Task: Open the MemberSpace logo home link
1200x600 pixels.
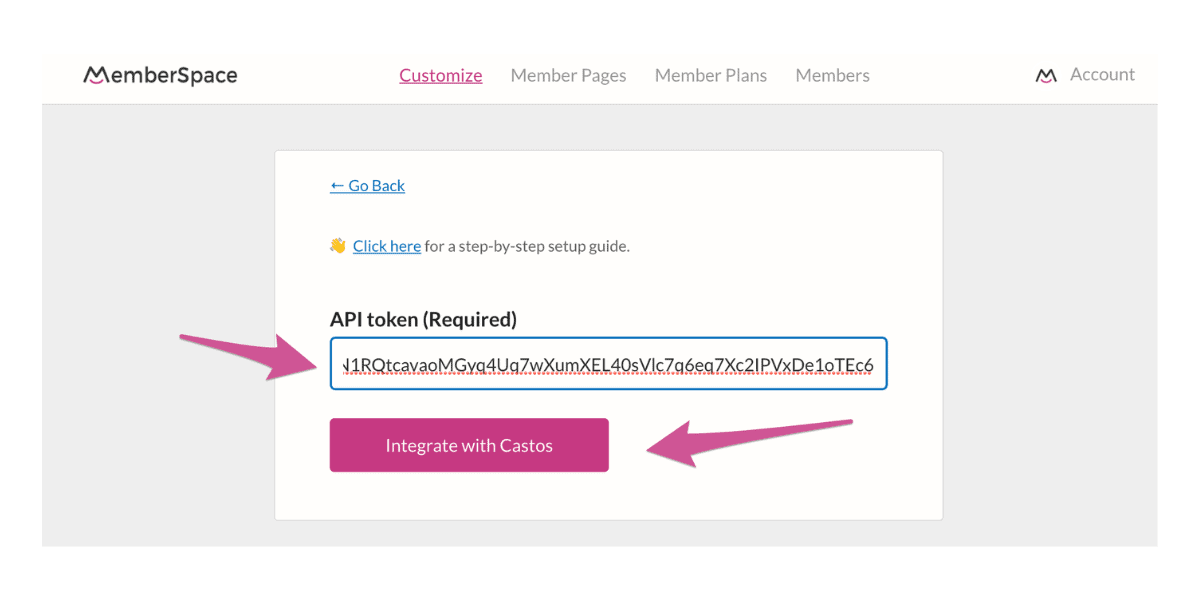Action: click(160, 75)
